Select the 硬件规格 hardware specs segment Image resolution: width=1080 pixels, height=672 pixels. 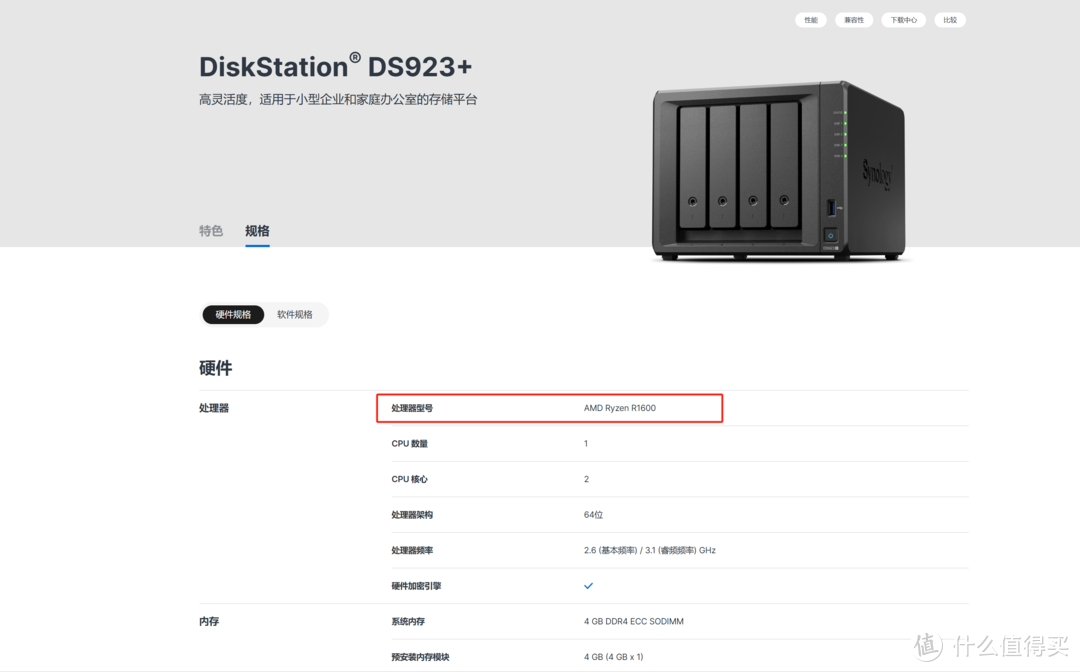tap(233, 314)
